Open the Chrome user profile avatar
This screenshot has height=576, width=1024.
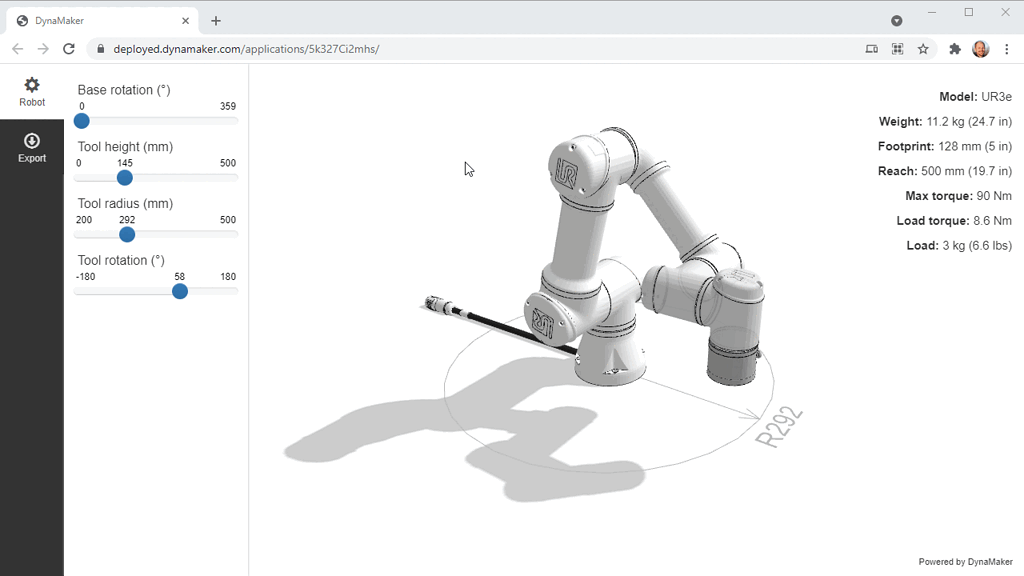[x=979, y=48]
